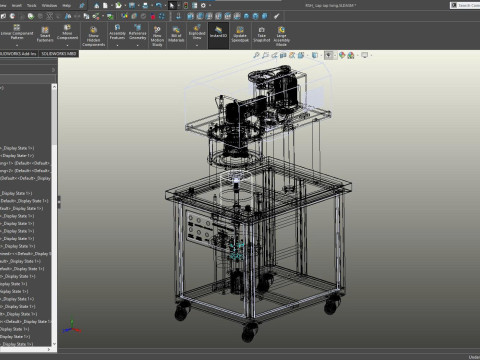Click feature tree scrollbar down arrow
The height and width of the screenshot is (360, 480).
[x=54, y=344]
